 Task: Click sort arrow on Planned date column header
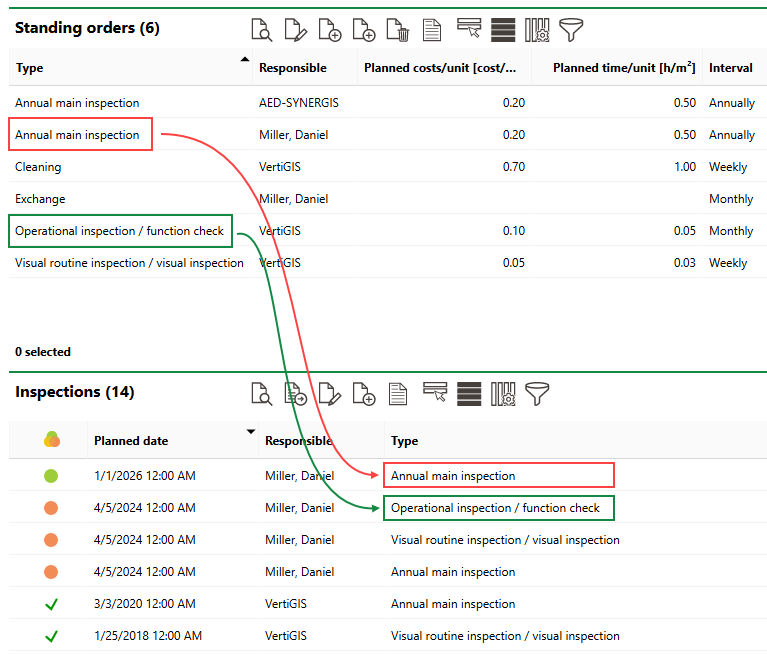click(250, 432)
